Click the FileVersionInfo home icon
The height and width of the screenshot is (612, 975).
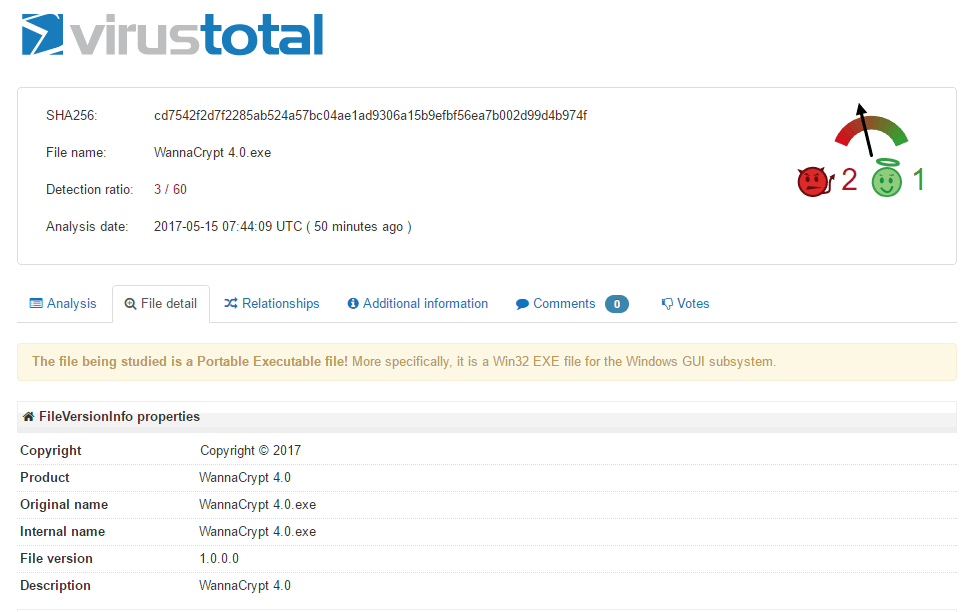(x=28, y=417)
